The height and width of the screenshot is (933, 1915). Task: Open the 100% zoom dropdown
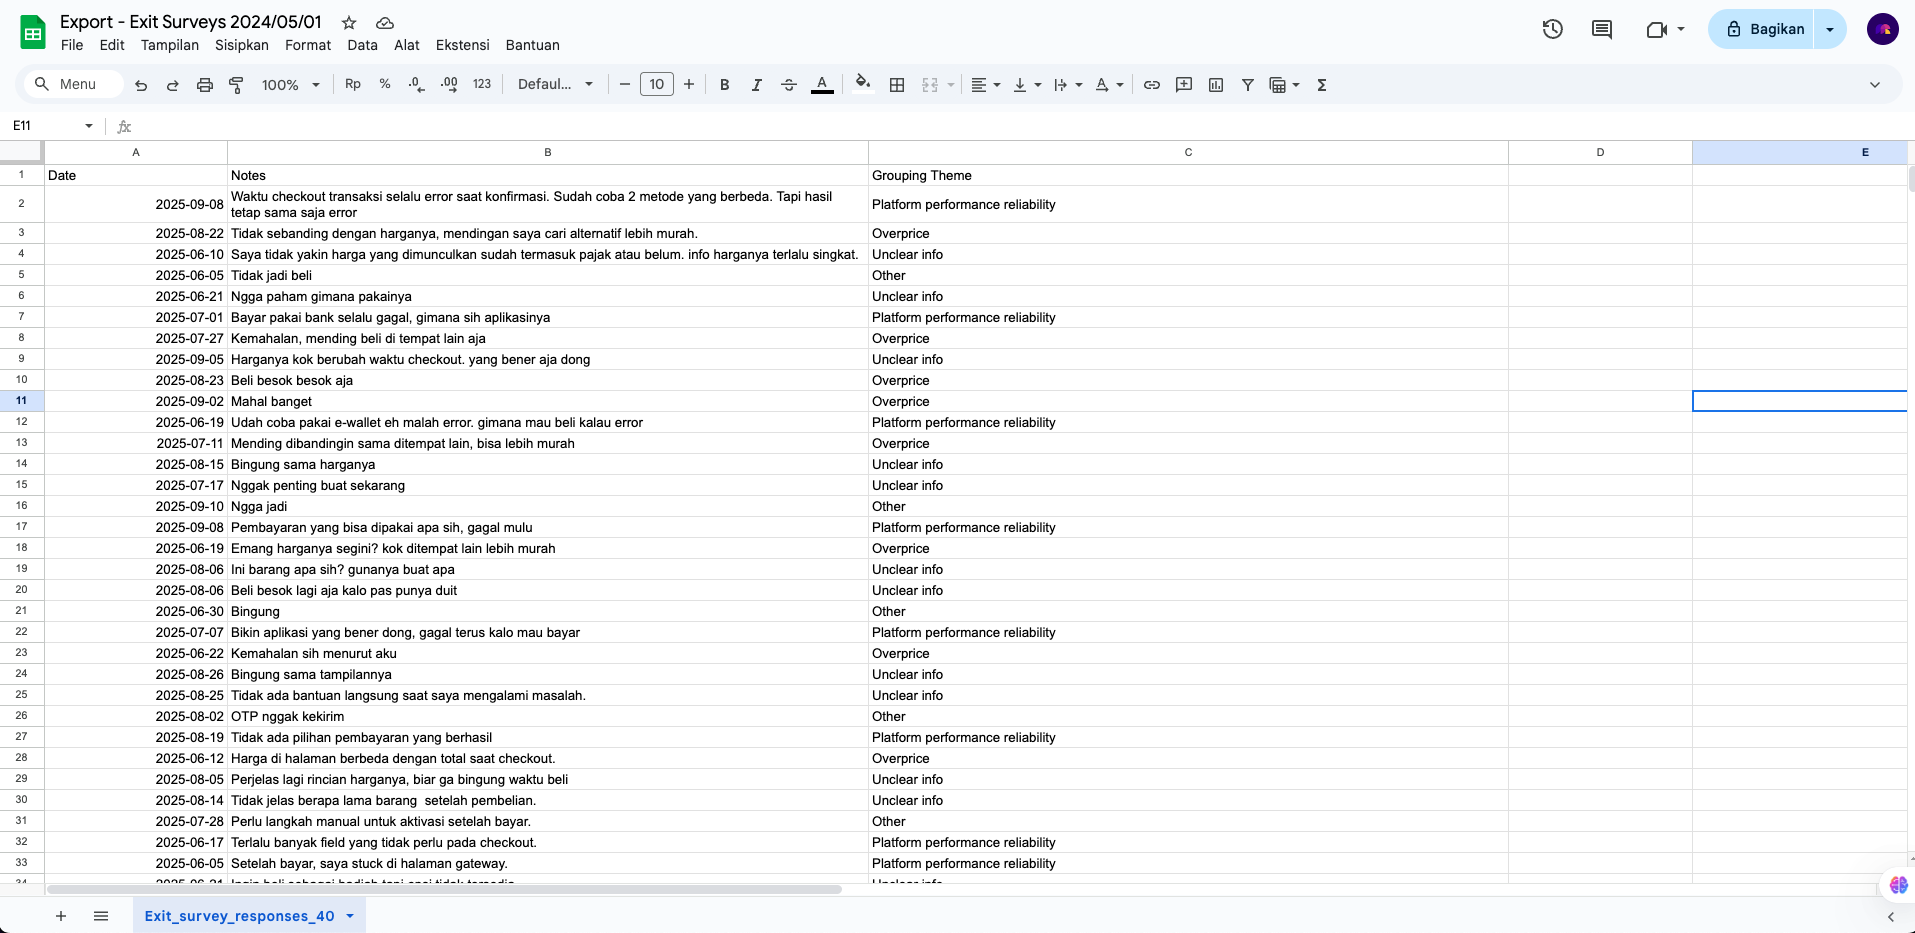(x=290, y=85)
